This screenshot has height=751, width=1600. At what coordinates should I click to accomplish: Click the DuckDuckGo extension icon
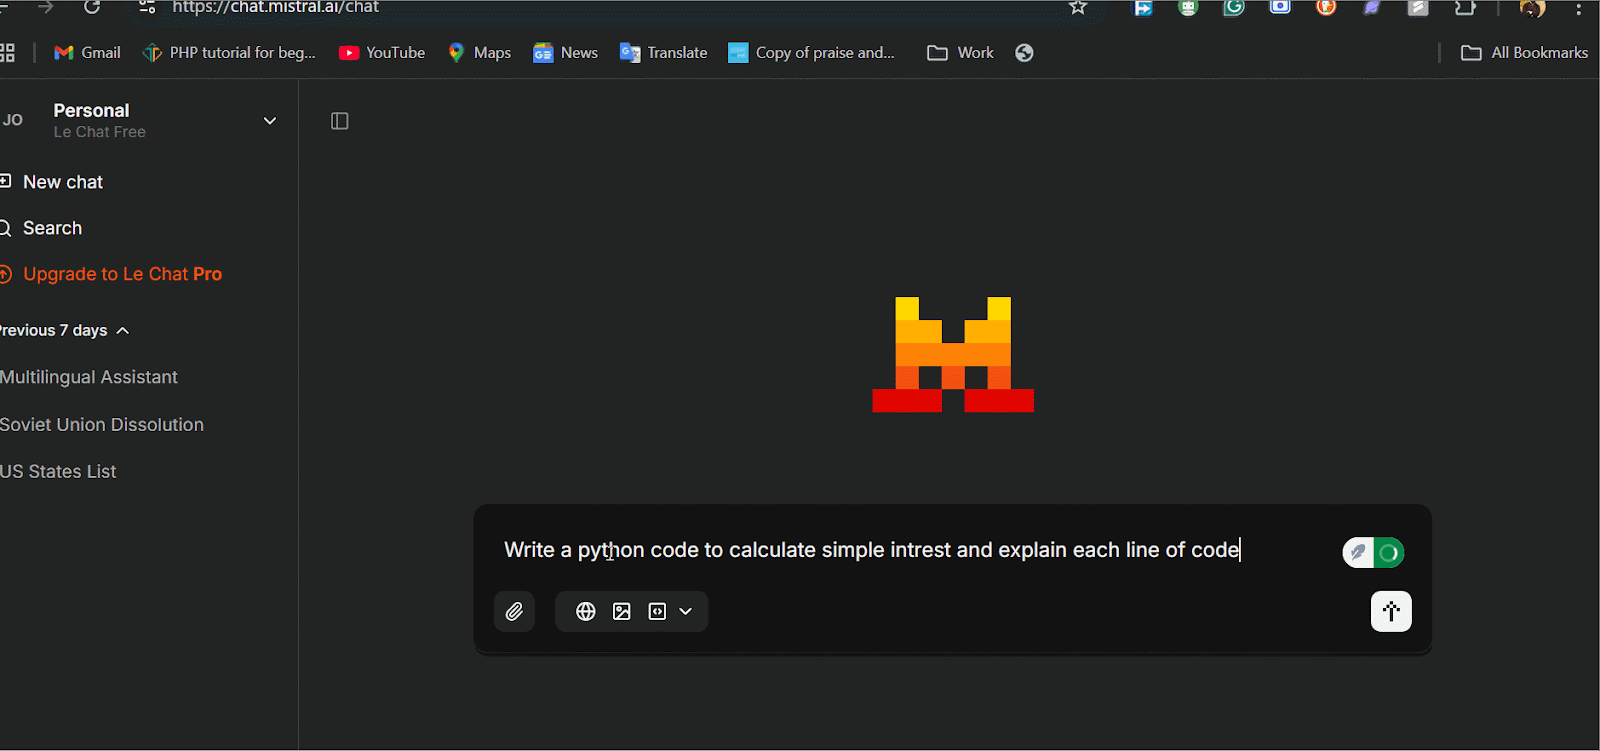pyautogui.click(x=1326, y=7)
